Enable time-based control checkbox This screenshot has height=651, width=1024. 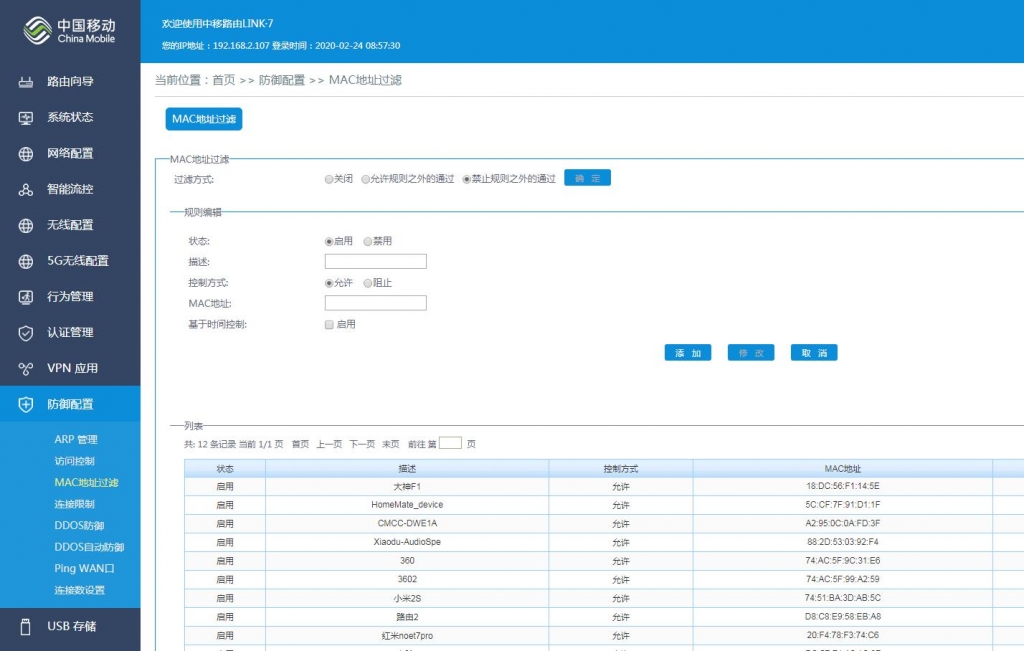pyautogui.click(x=329, y=325)
